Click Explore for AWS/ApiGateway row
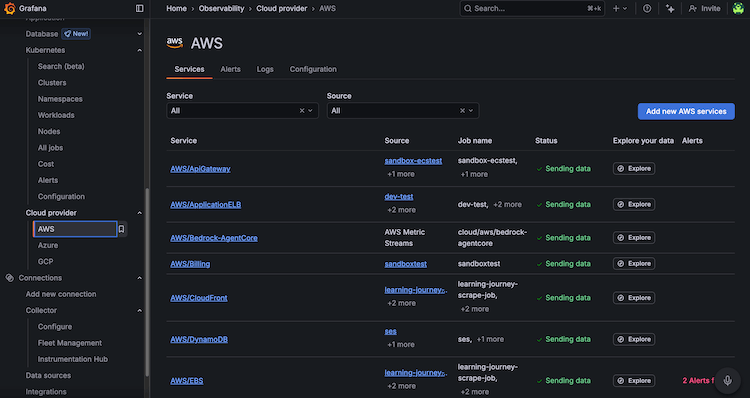This screenshot has height=398, width=750. pos(634,168)
